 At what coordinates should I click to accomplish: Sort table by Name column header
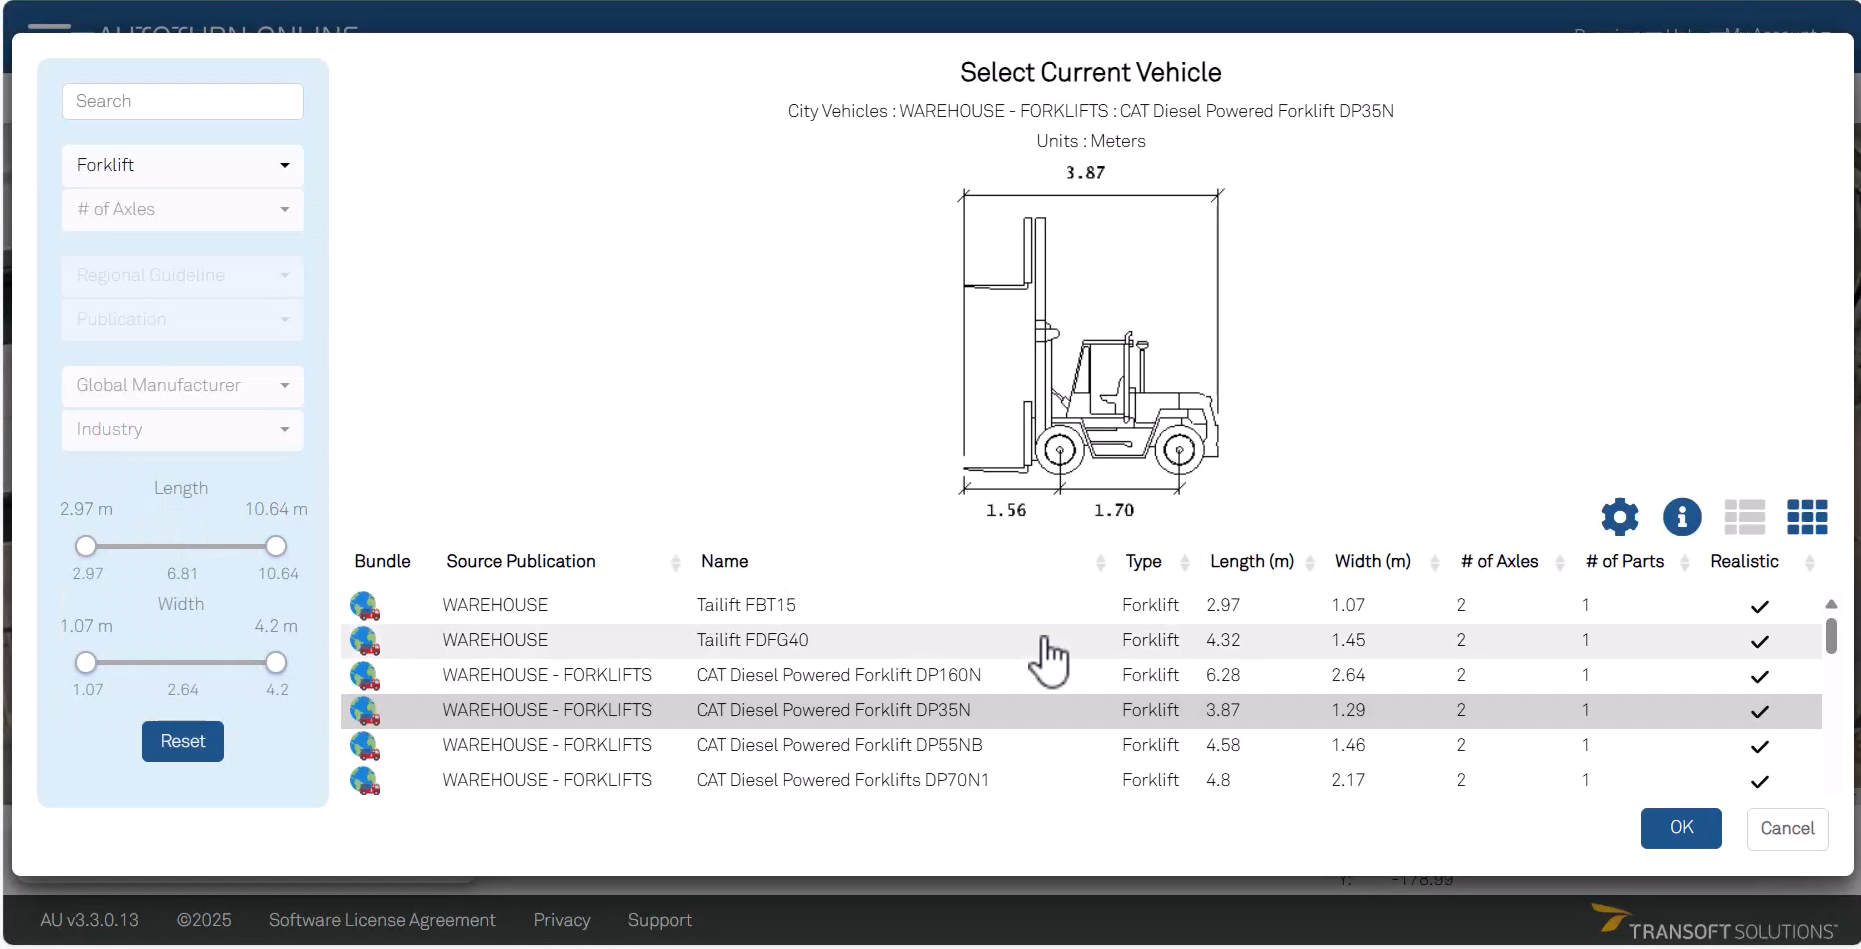tap(725, 562)
